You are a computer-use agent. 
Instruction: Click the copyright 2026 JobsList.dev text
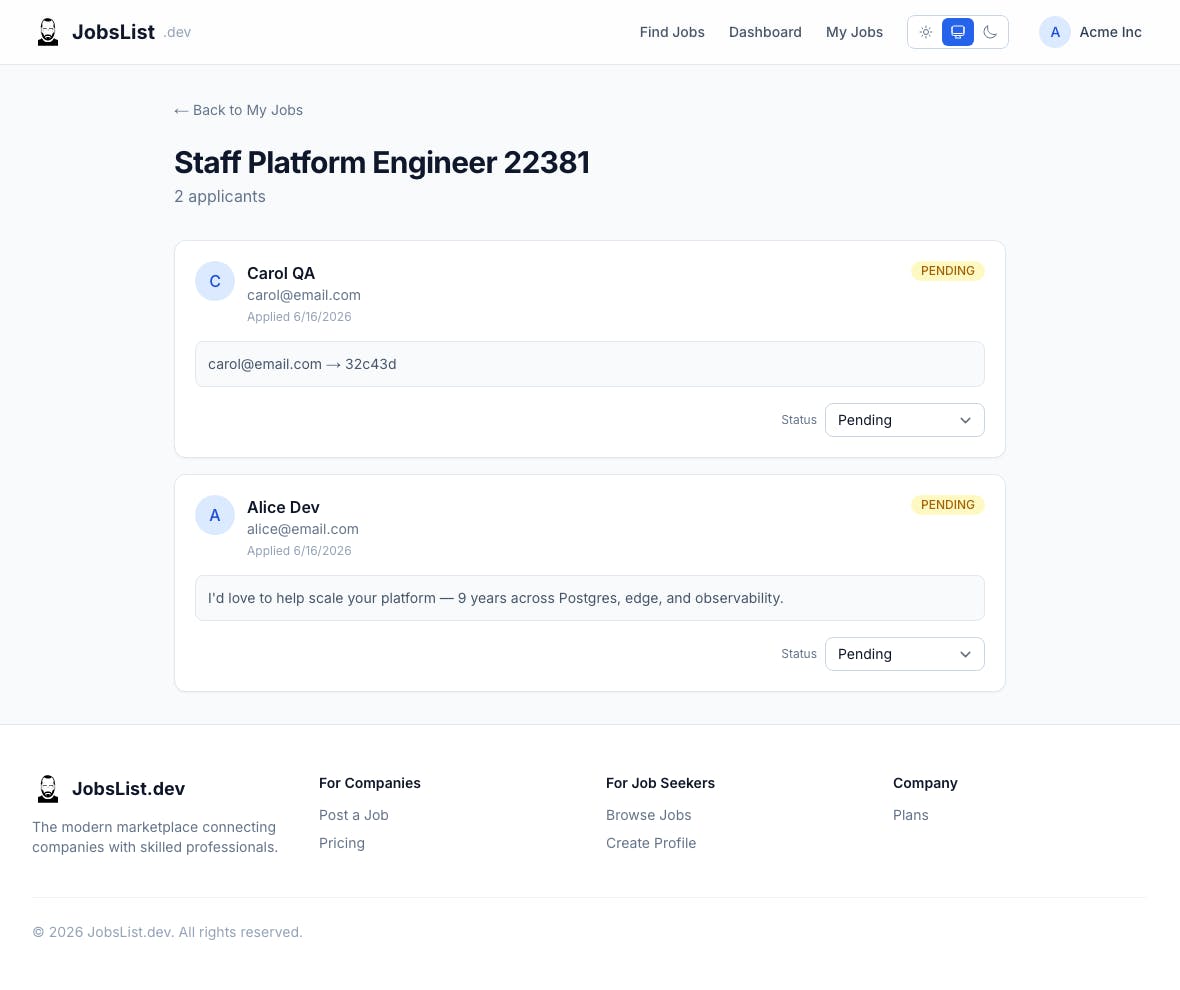coord(167,933)
